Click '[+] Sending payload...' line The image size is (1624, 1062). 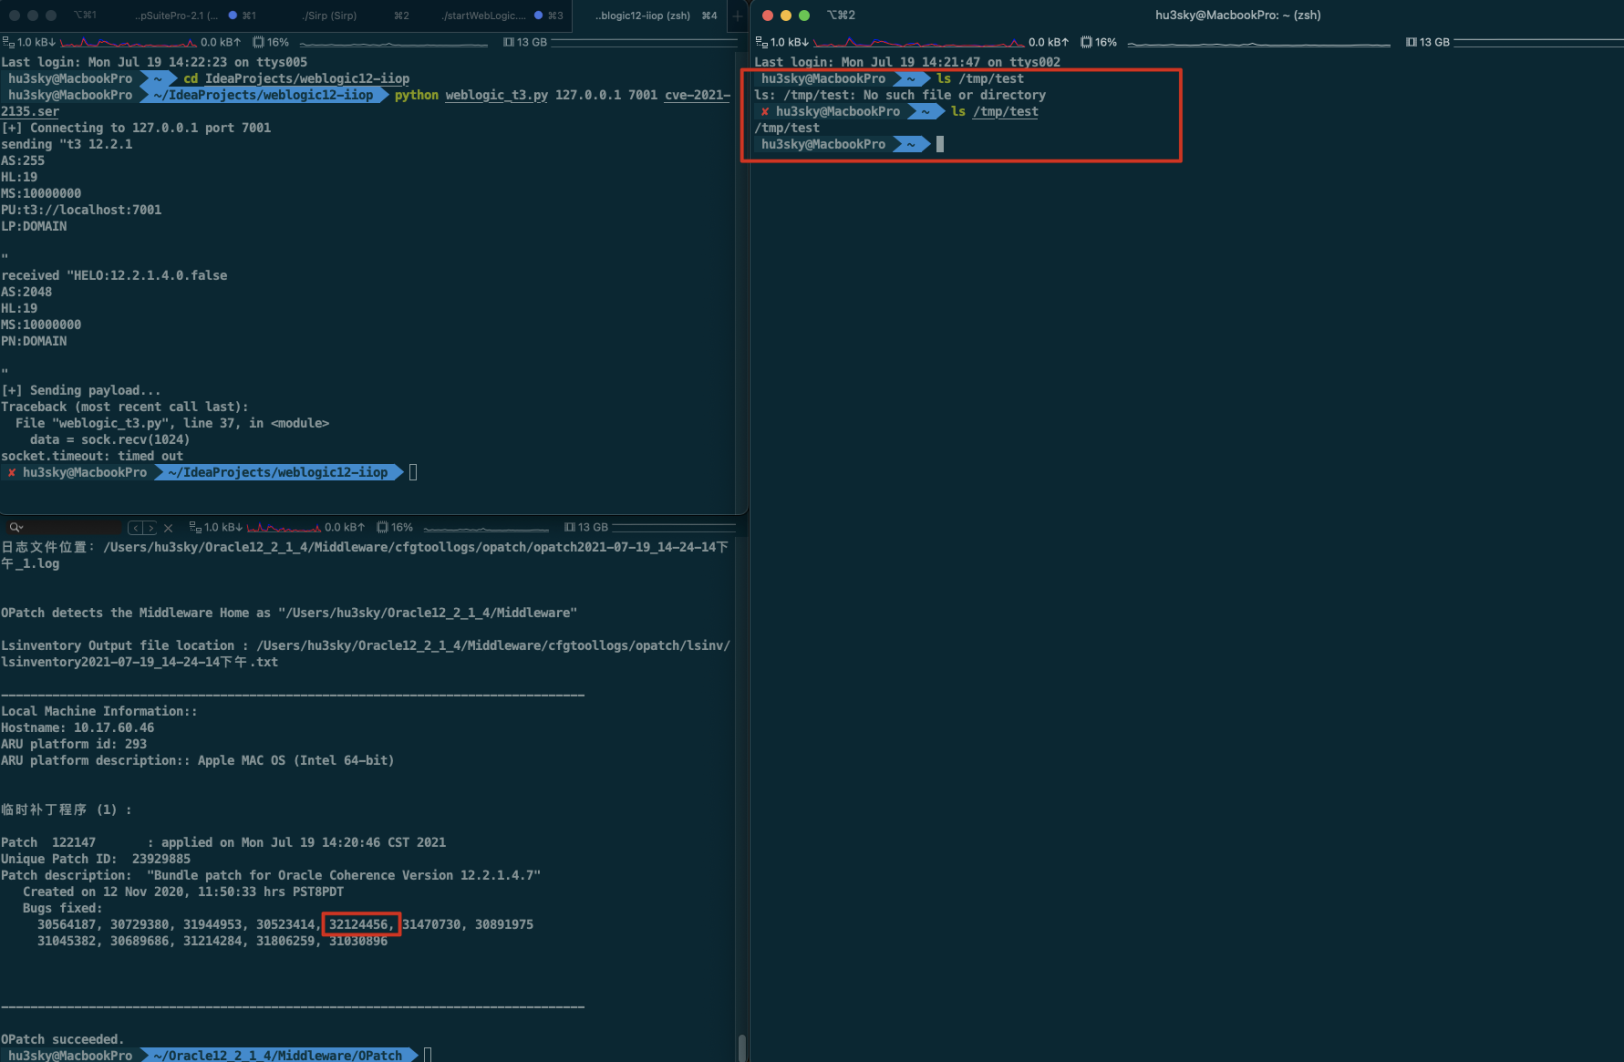coord(80,390)
